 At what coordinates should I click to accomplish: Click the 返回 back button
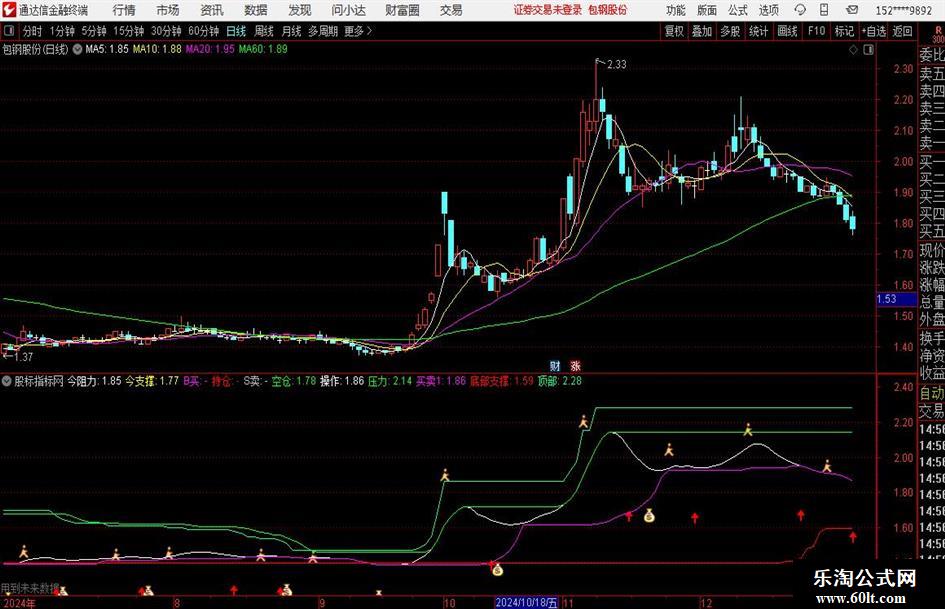coord(902,31)
